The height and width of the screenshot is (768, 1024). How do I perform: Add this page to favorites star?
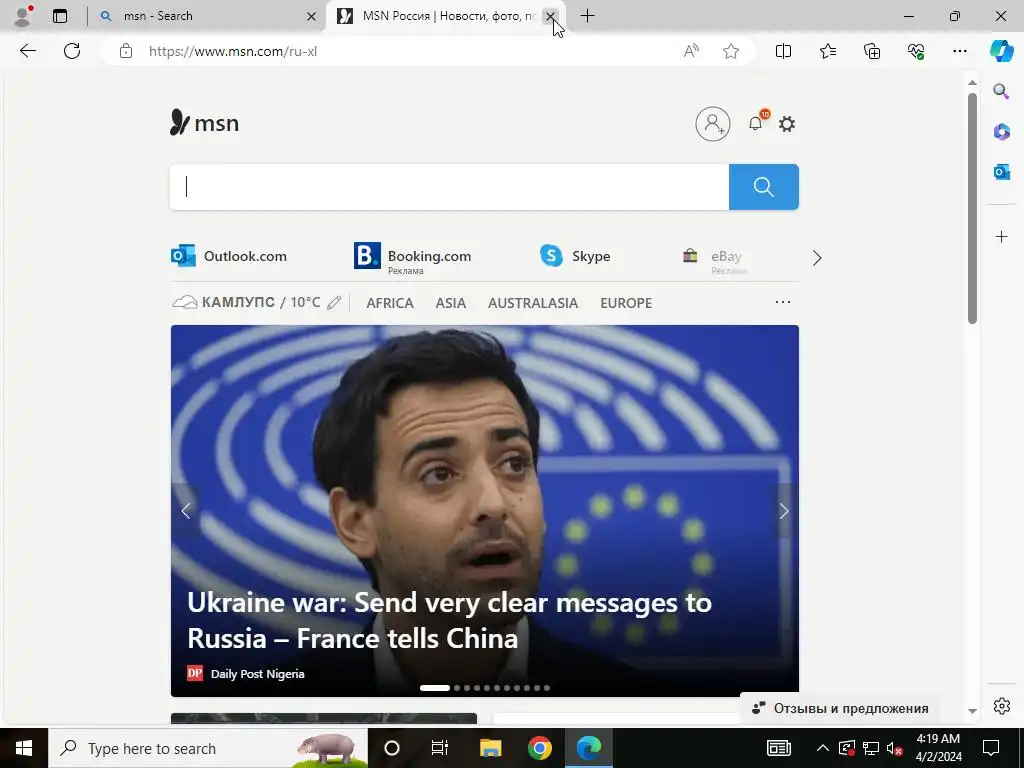coord(731,51)
